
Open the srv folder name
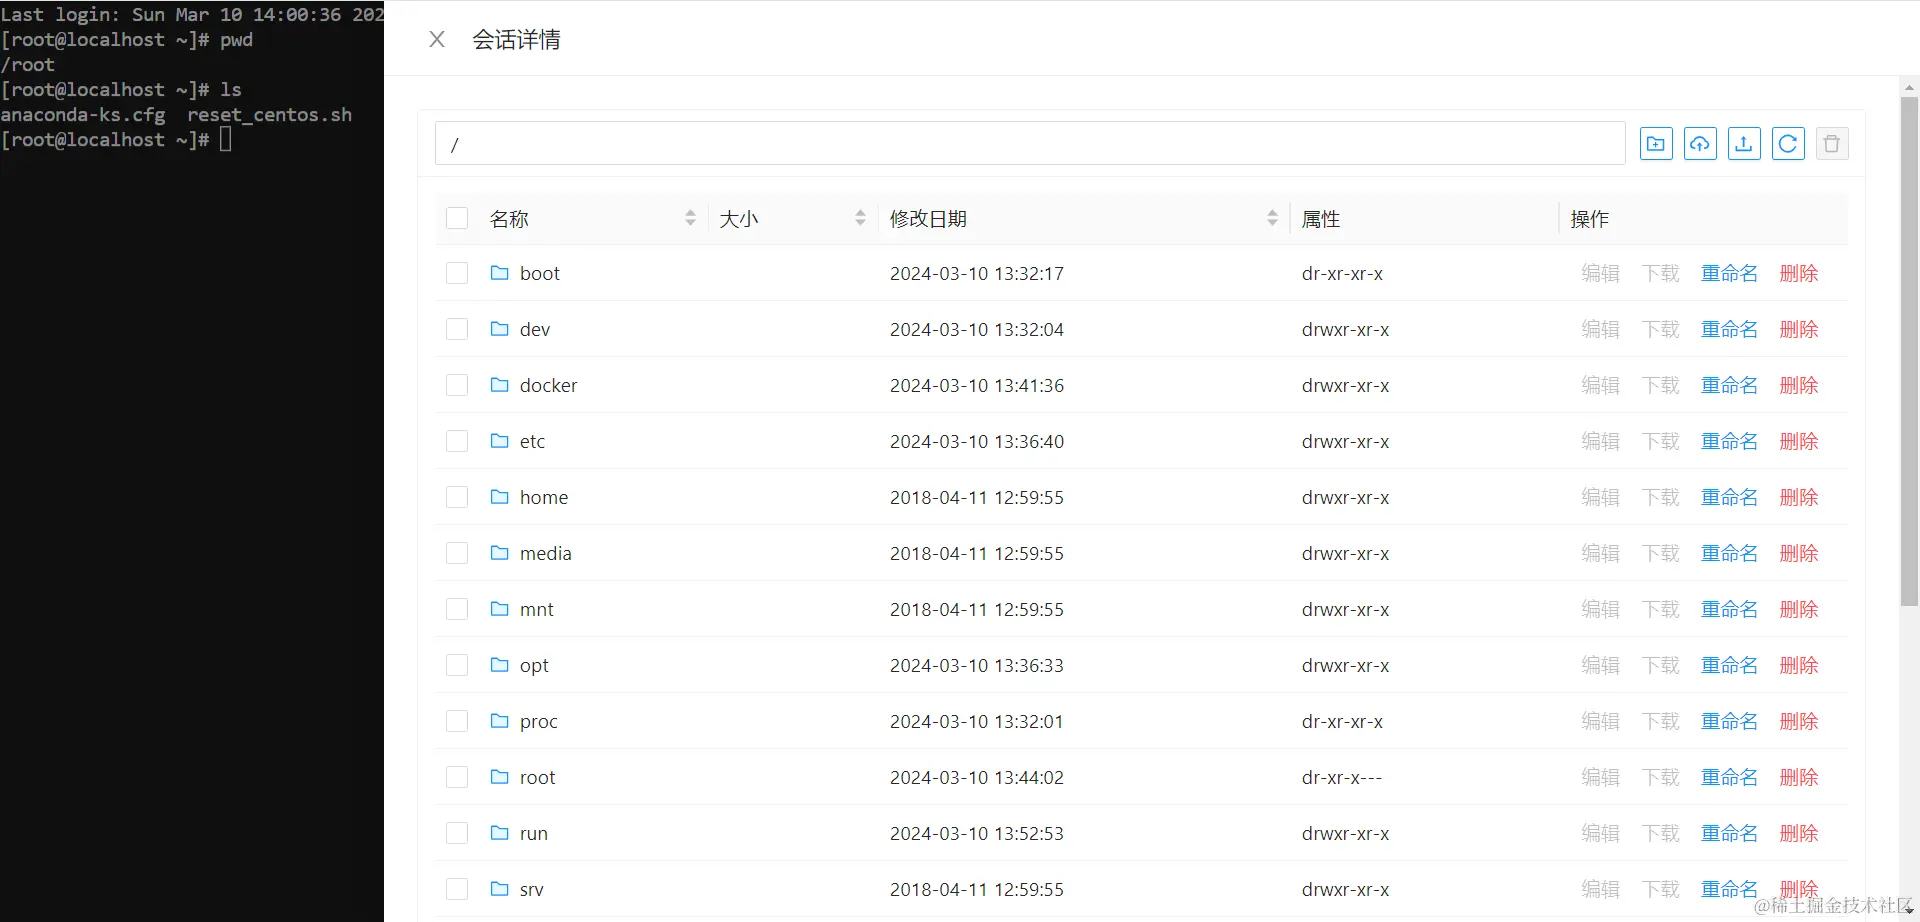[x=531, y=889]
